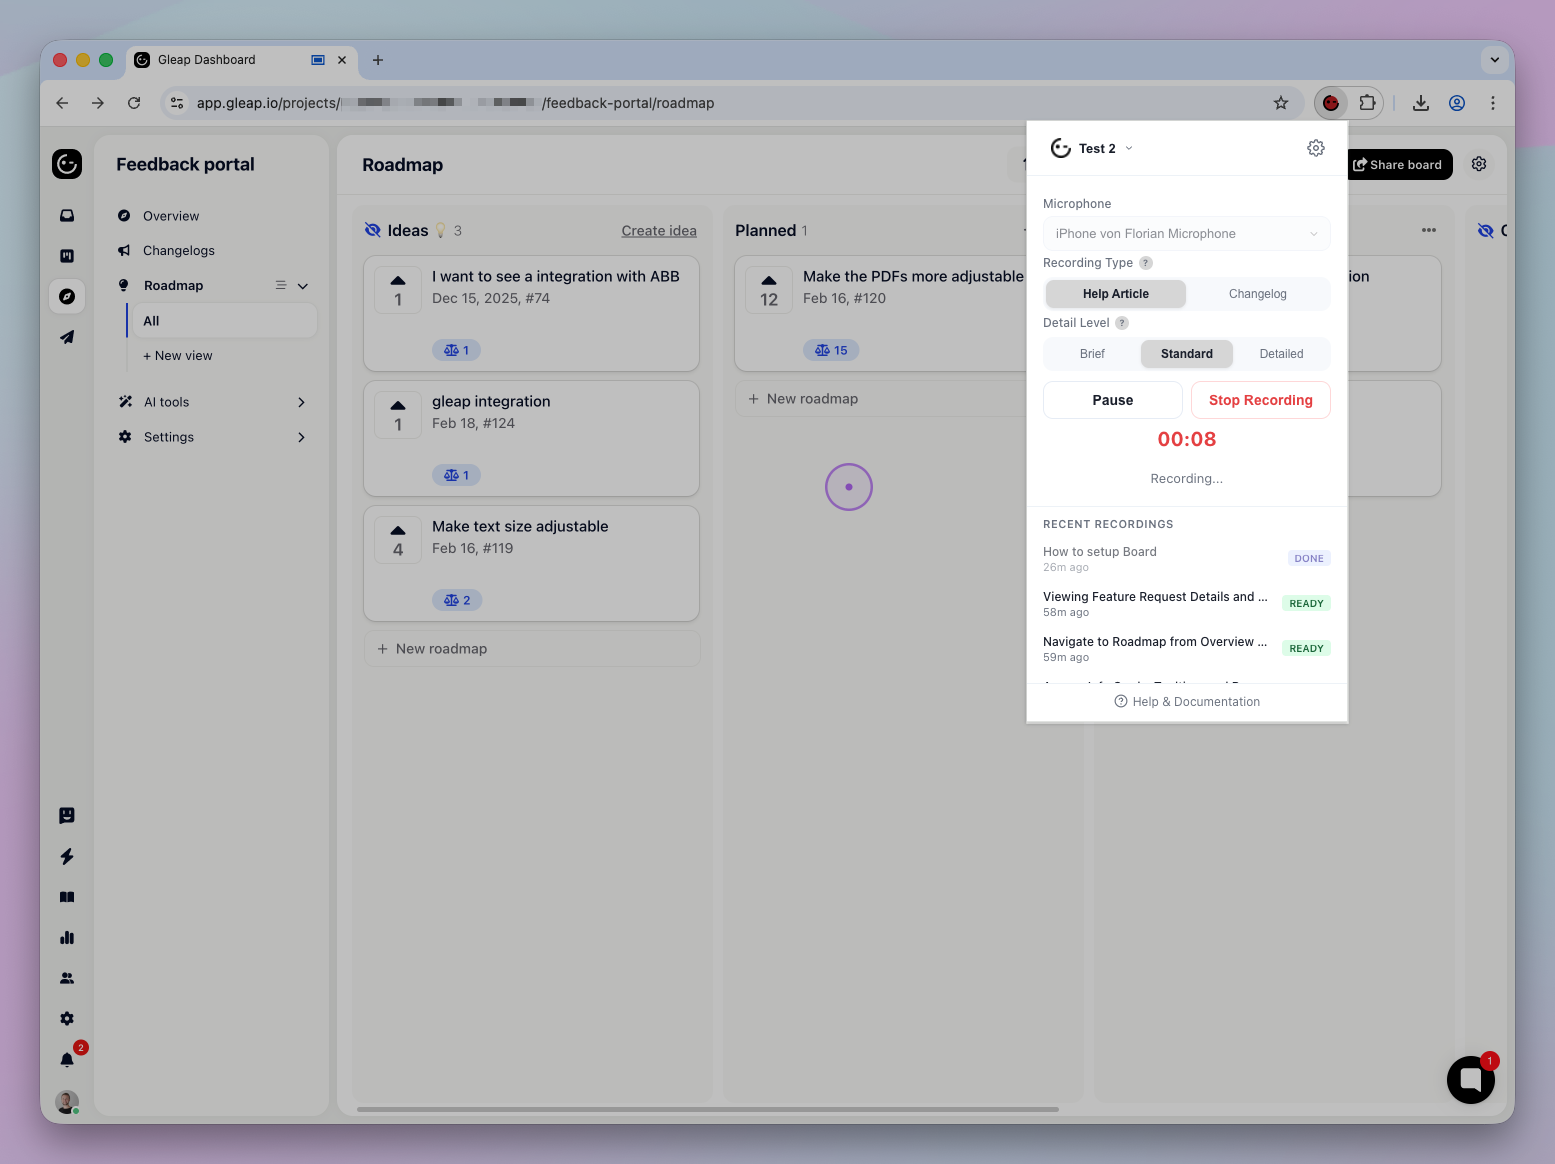The height and width of the screenshot is (1164, 1555).
Task: Open the Test 2 project dropdown
Action: 1092,148
